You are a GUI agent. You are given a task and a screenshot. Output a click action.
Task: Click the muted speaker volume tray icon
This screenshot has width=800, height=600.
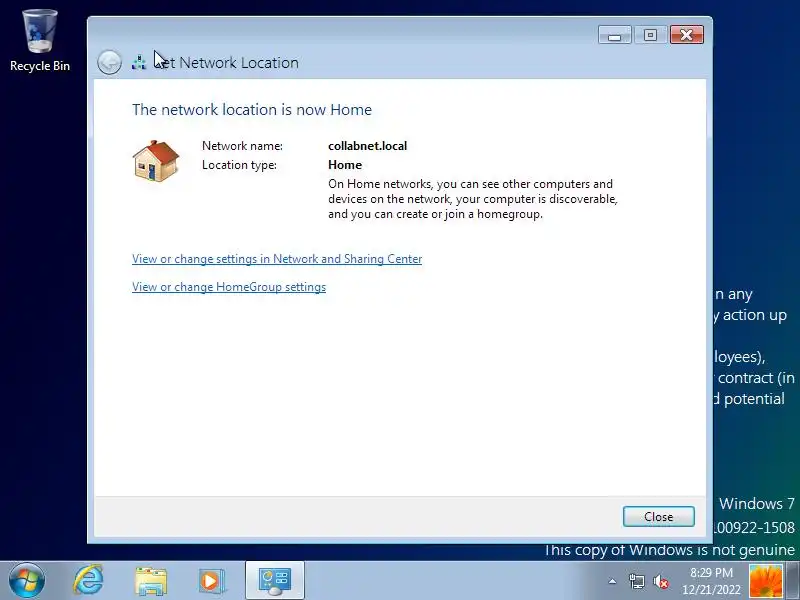coord(661,581)
